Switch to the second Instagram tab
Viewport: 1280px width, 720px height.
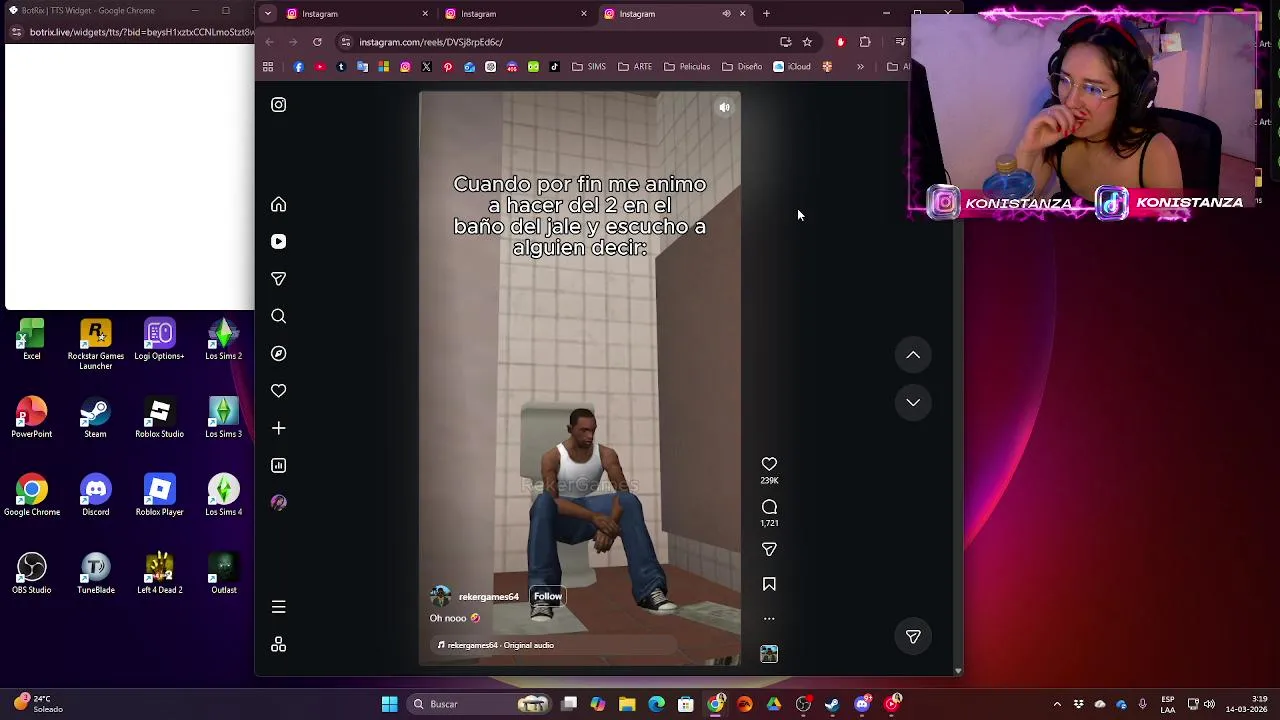point(515,14)
